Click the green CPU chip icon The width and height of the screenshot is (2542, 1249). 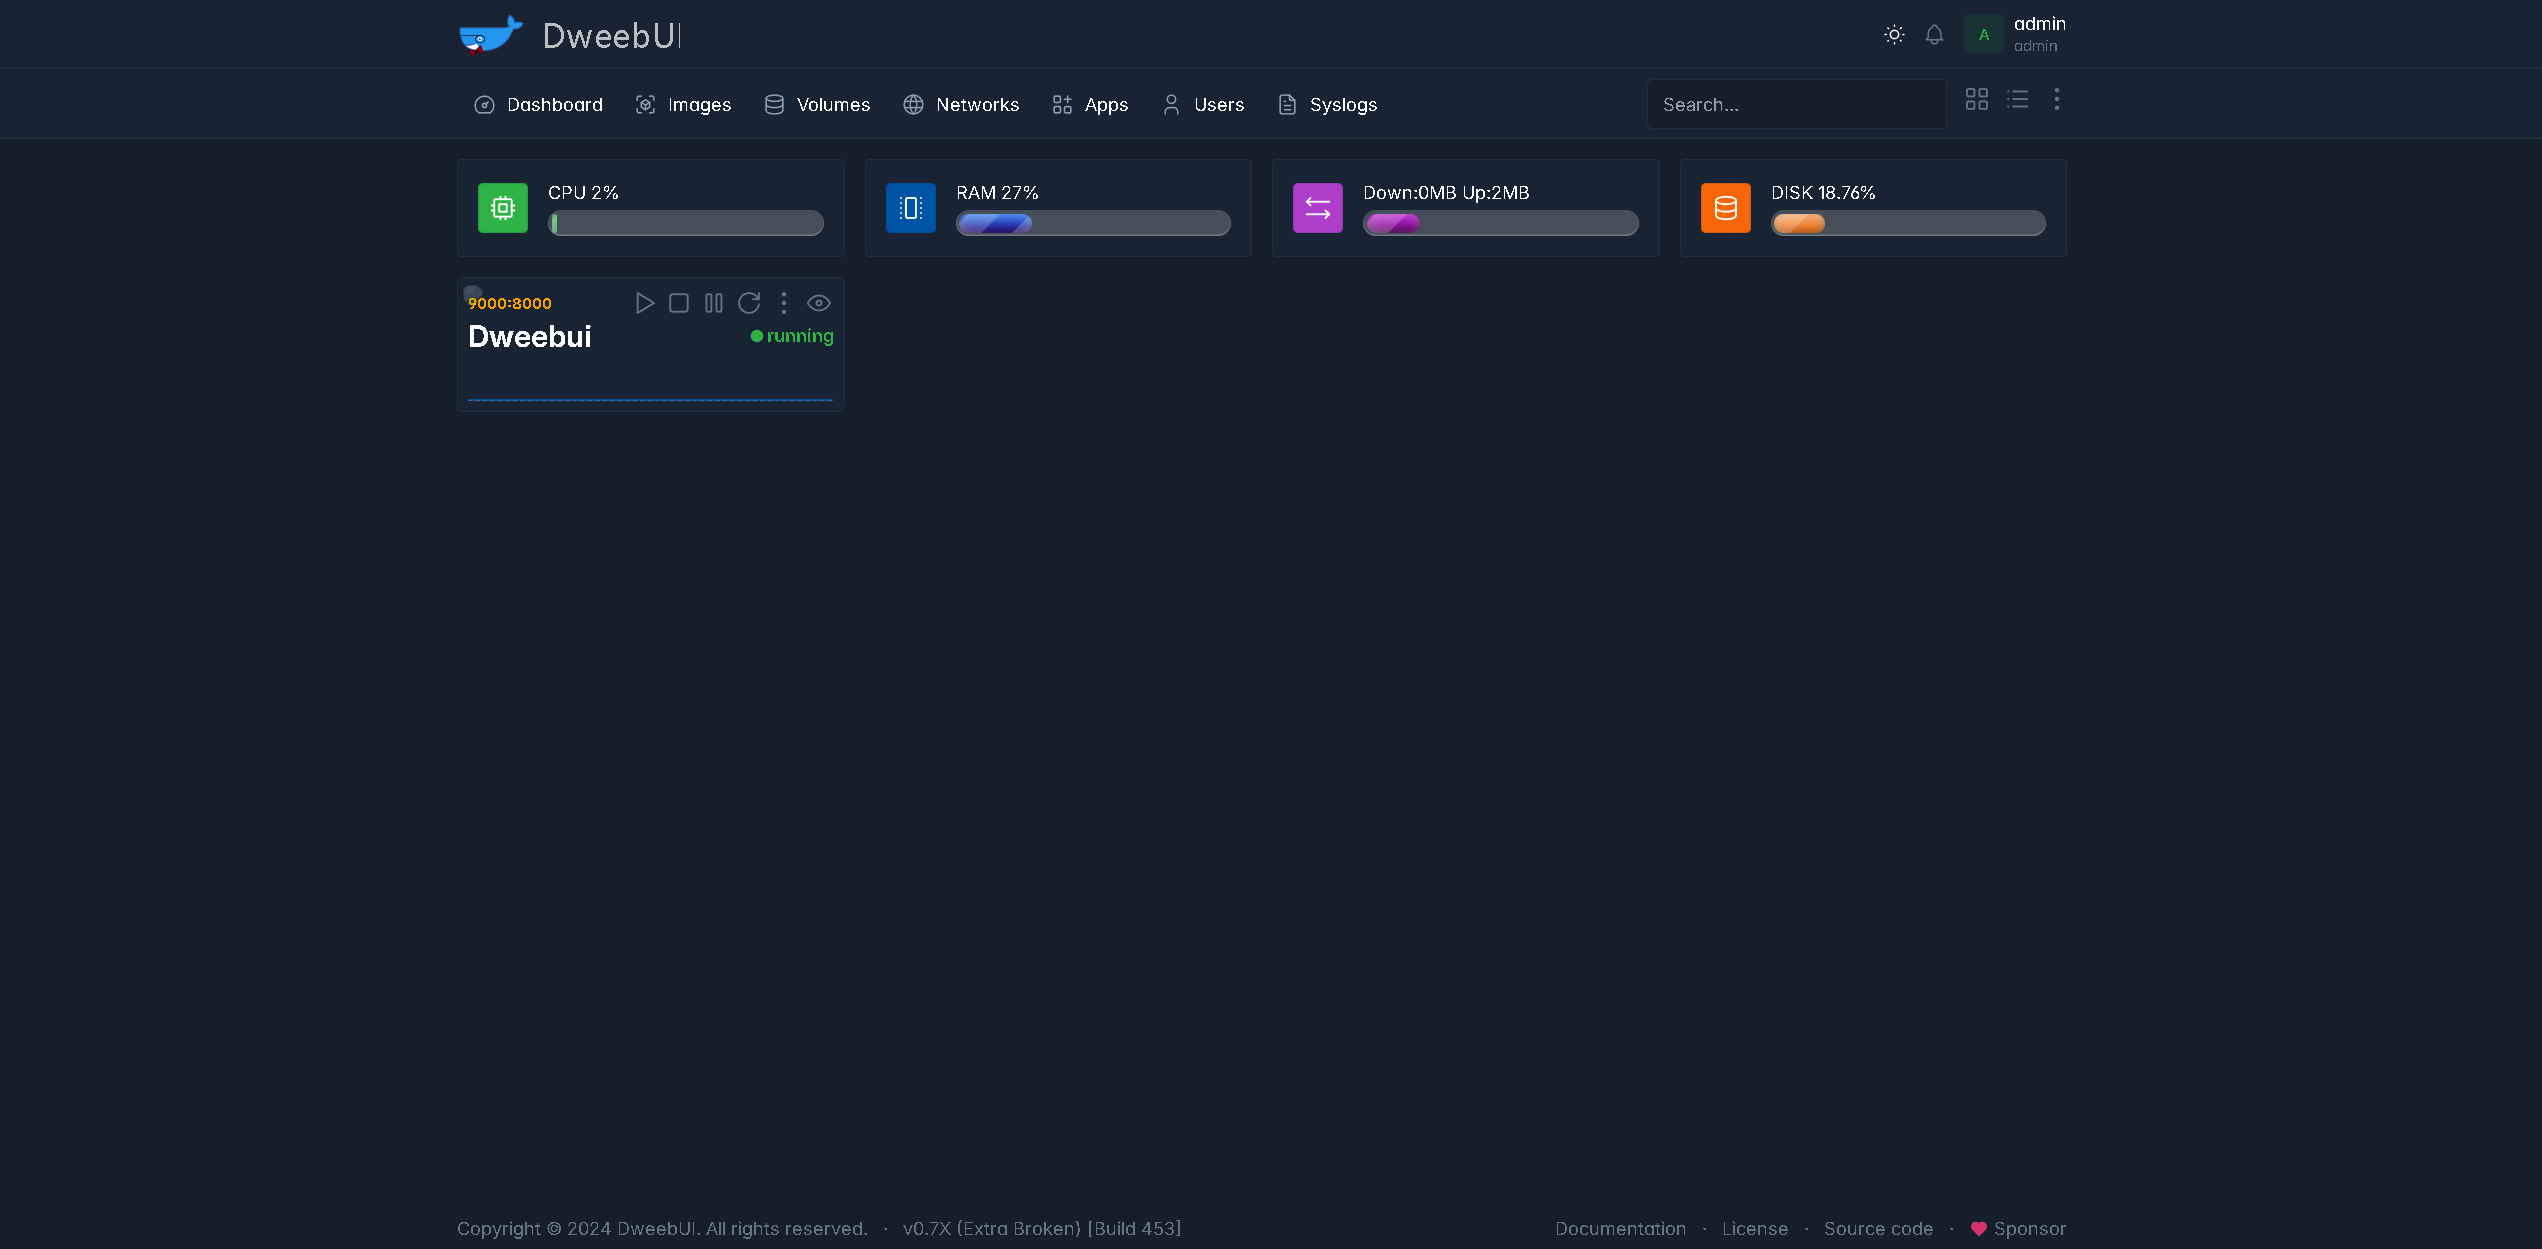click(503, 208)
